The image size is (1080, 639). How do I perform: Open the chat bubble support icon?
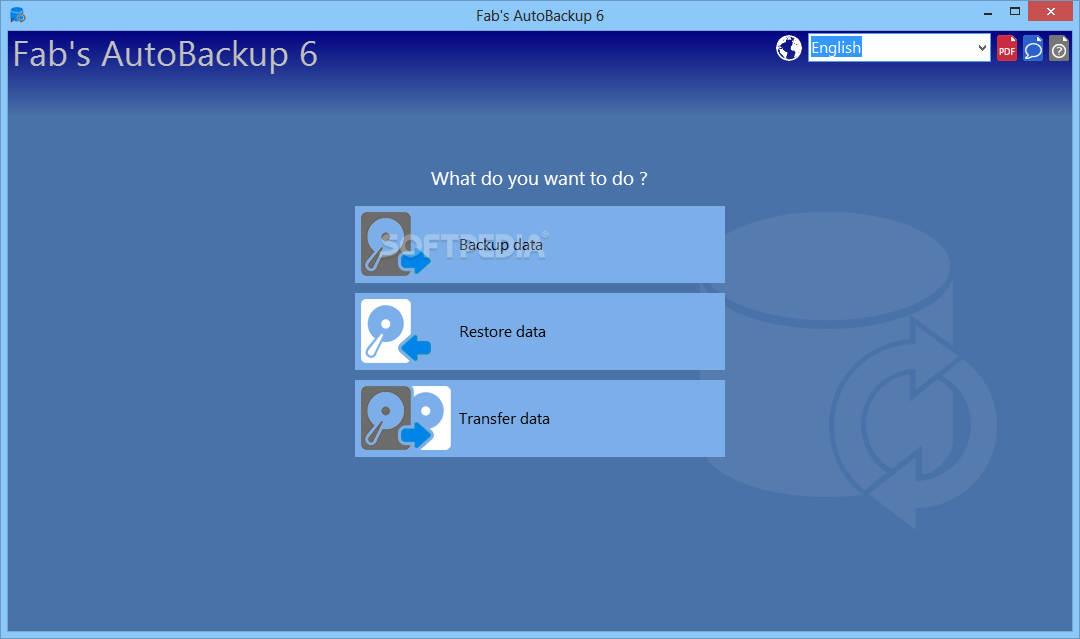pos(1032,48)
